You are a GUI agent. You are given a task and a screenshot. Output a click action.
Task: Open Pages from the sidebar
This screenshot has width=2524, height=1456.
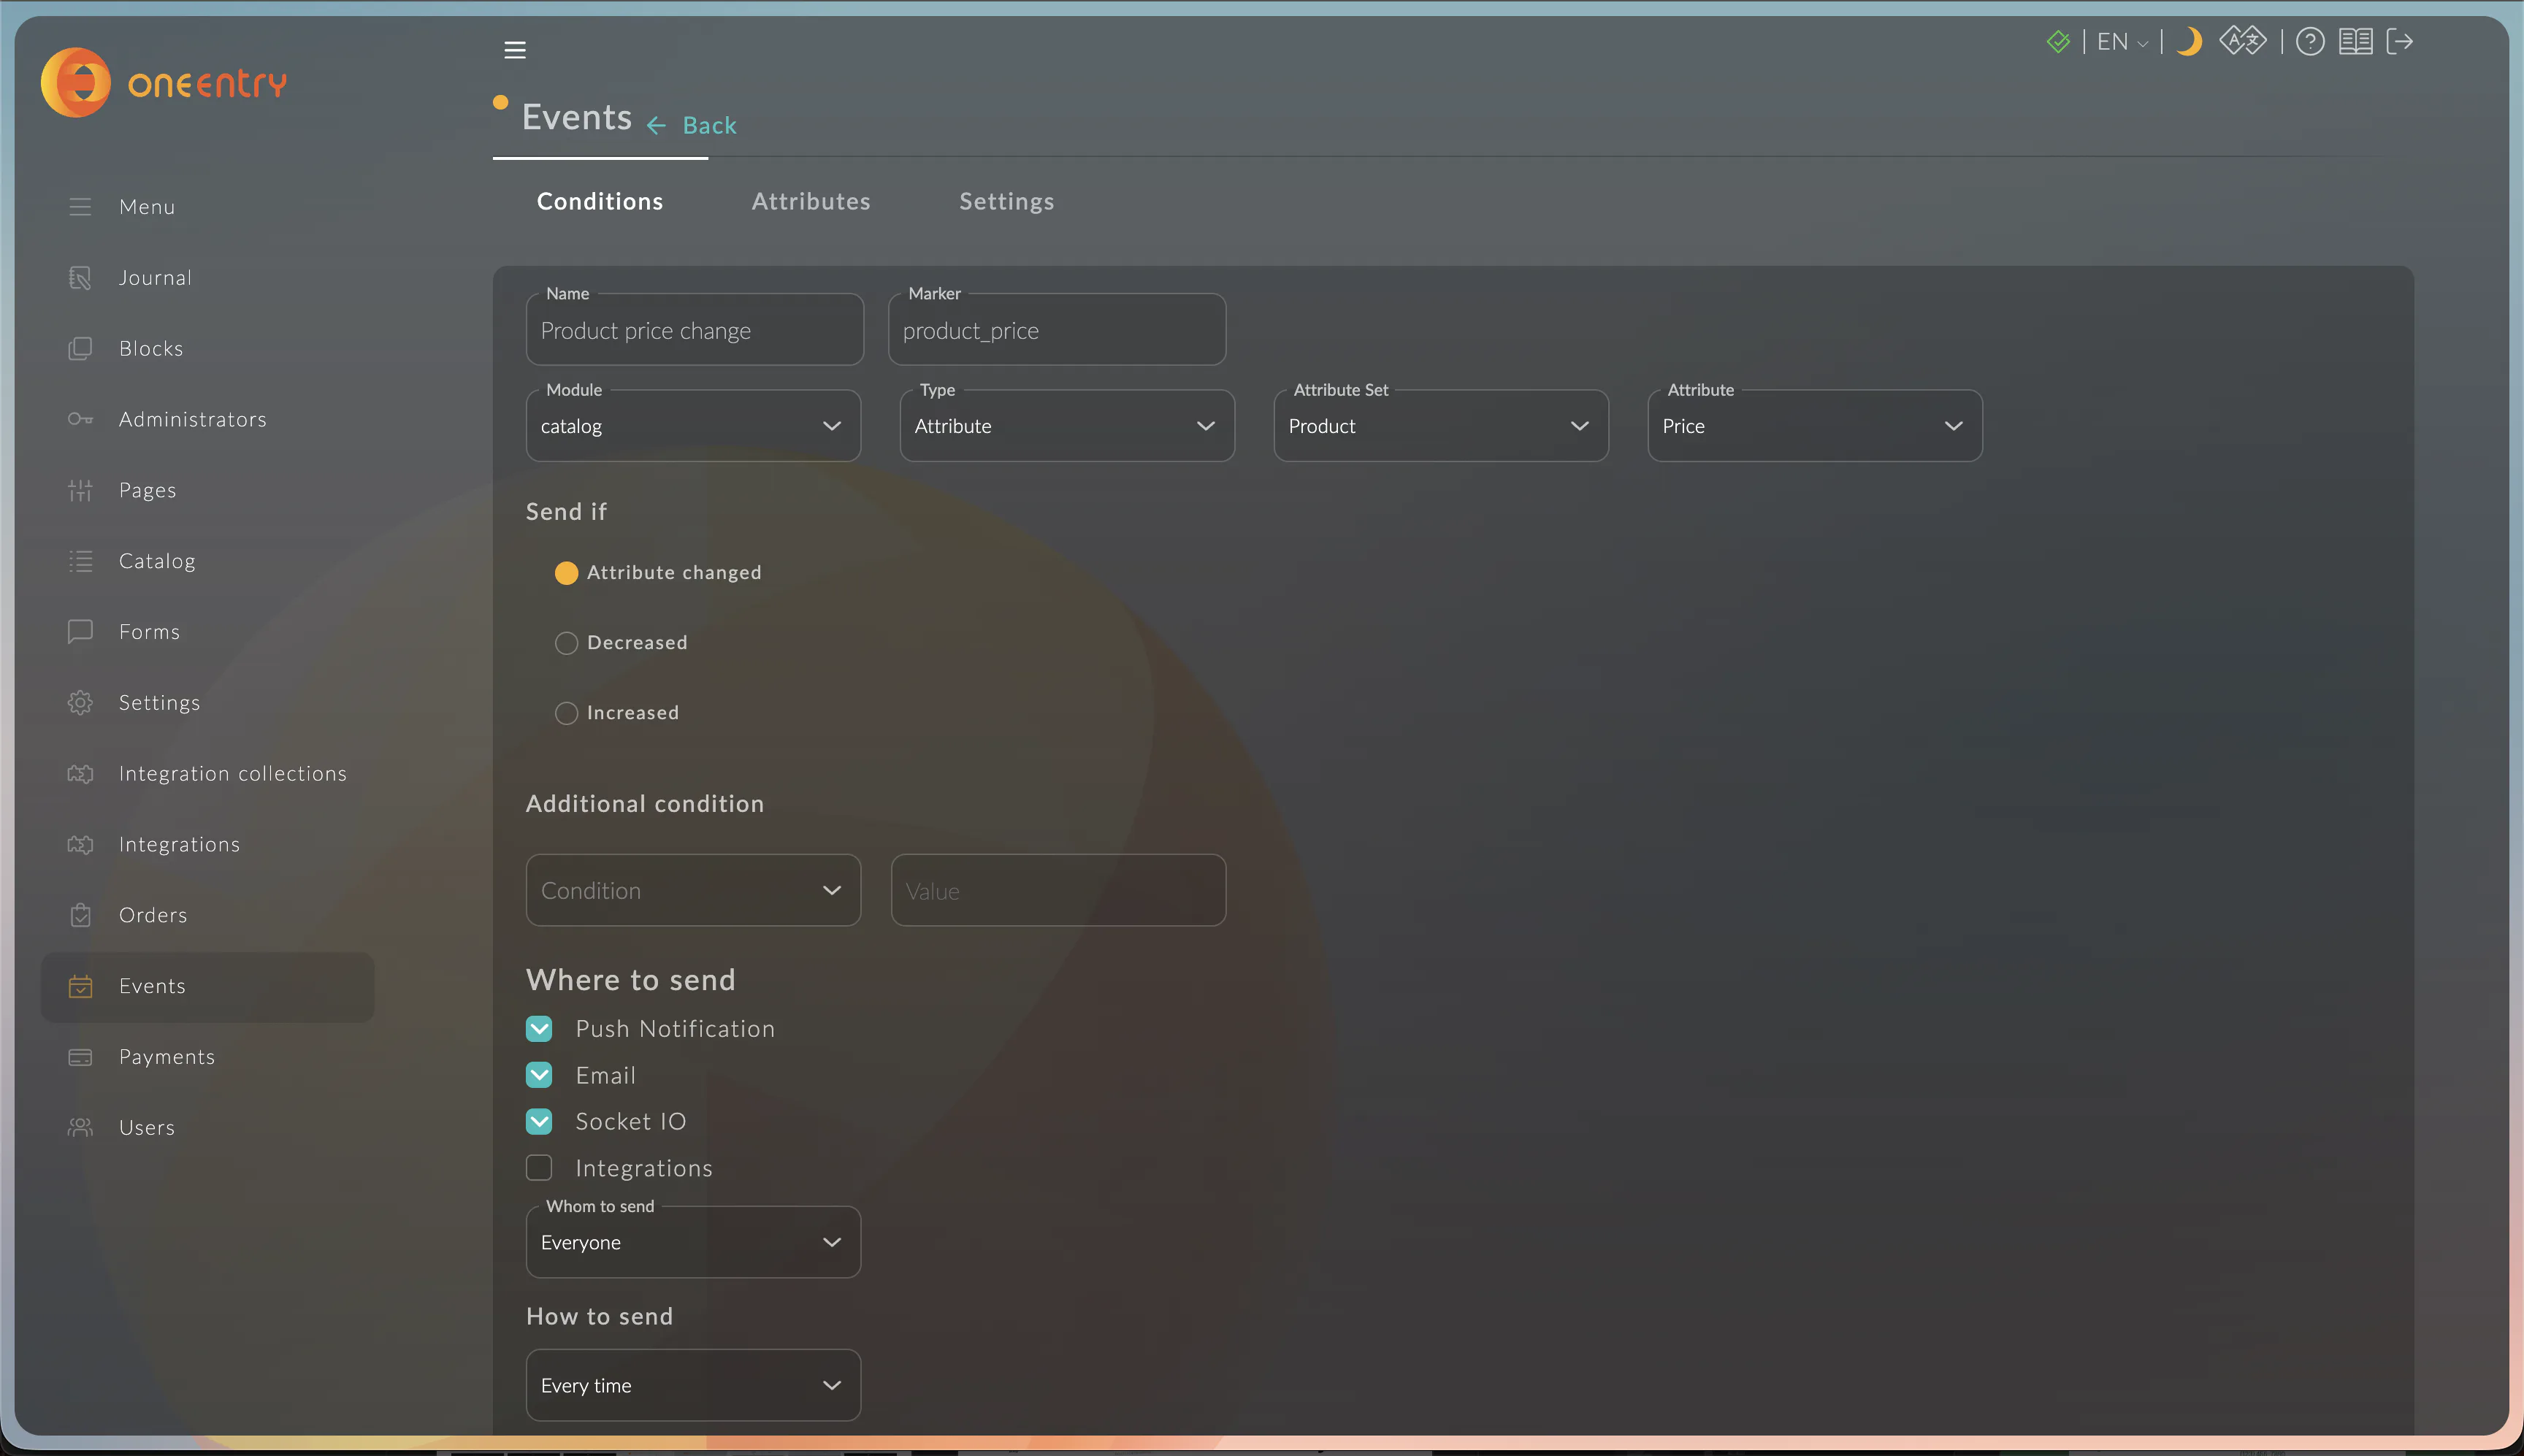(x=148, y=491)
